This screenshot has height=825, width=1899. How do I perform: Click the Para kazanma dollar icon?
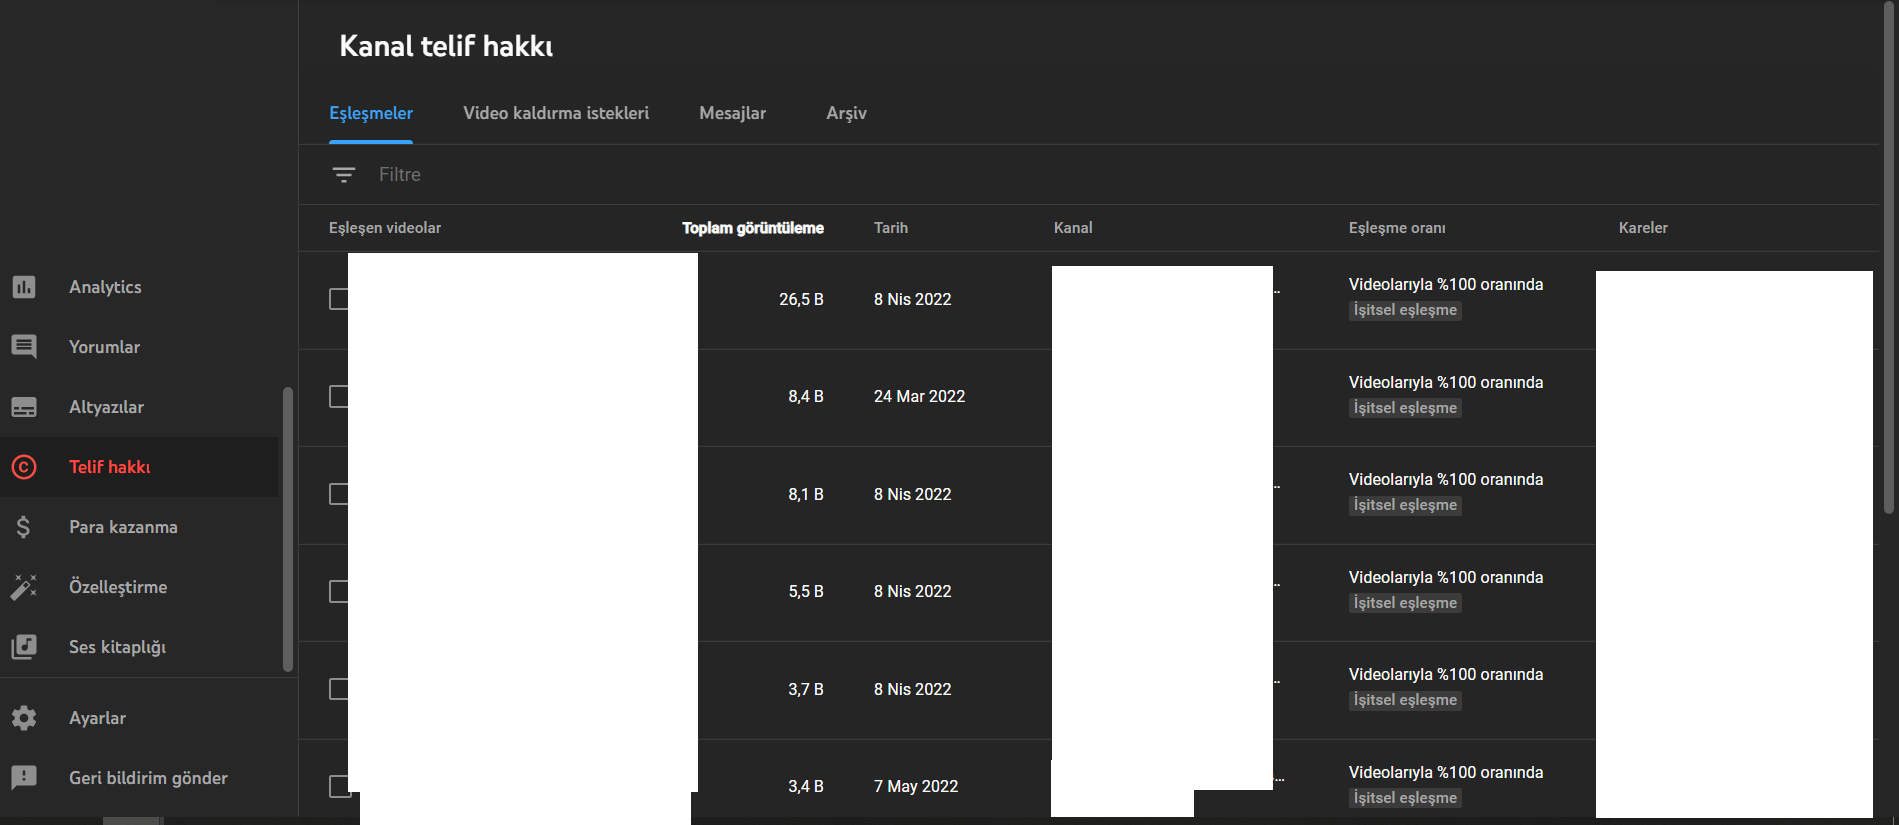point(24,527)
